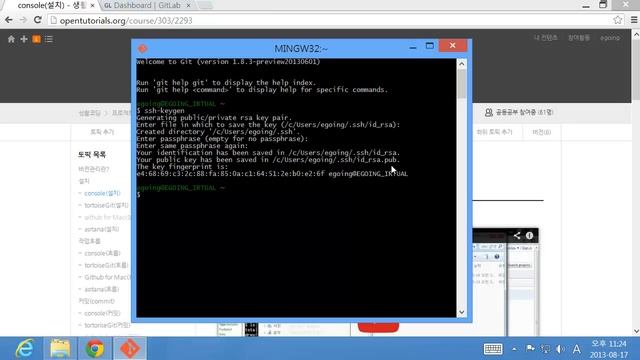Viewport: 640px width, 360px height.
Task: Close the MINGW32 terminal window
Action: click(x=453, y=46)
